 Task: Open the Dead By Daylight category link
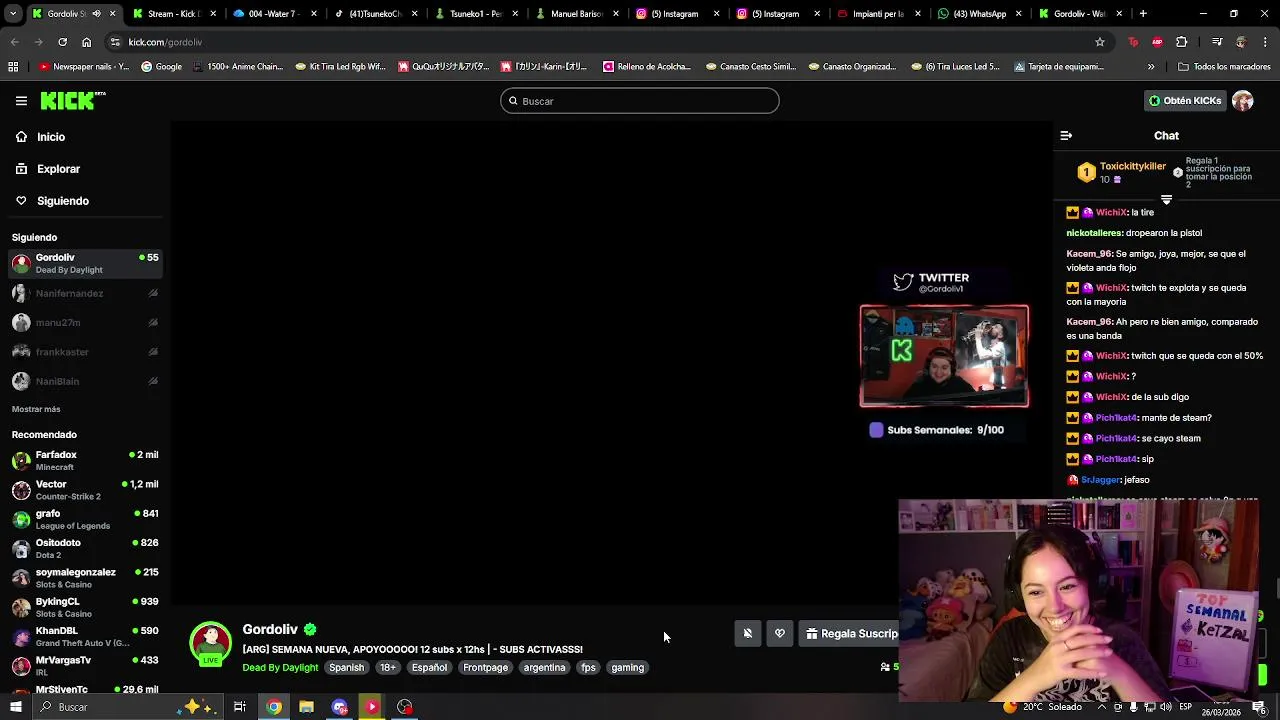pyautogui.click(x=280, y=668)
